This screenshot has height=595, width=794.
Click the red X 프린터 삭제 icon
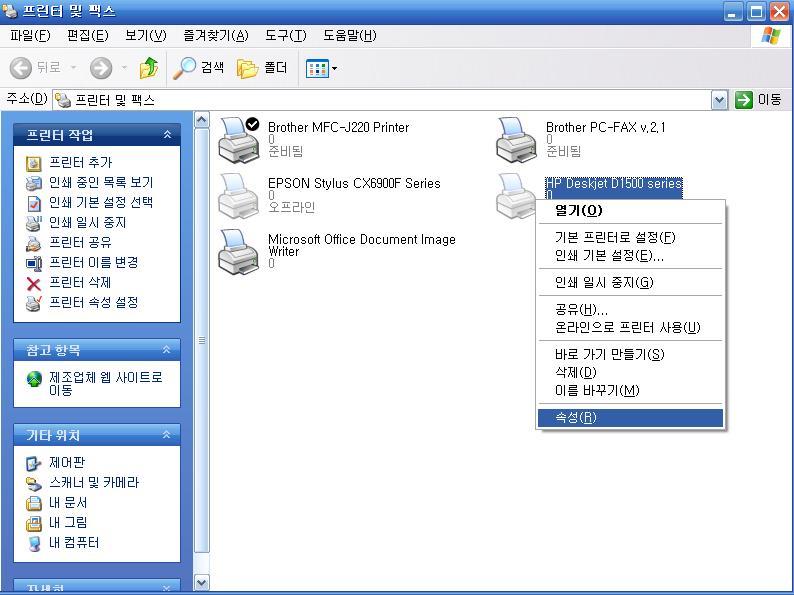(33, 283)
